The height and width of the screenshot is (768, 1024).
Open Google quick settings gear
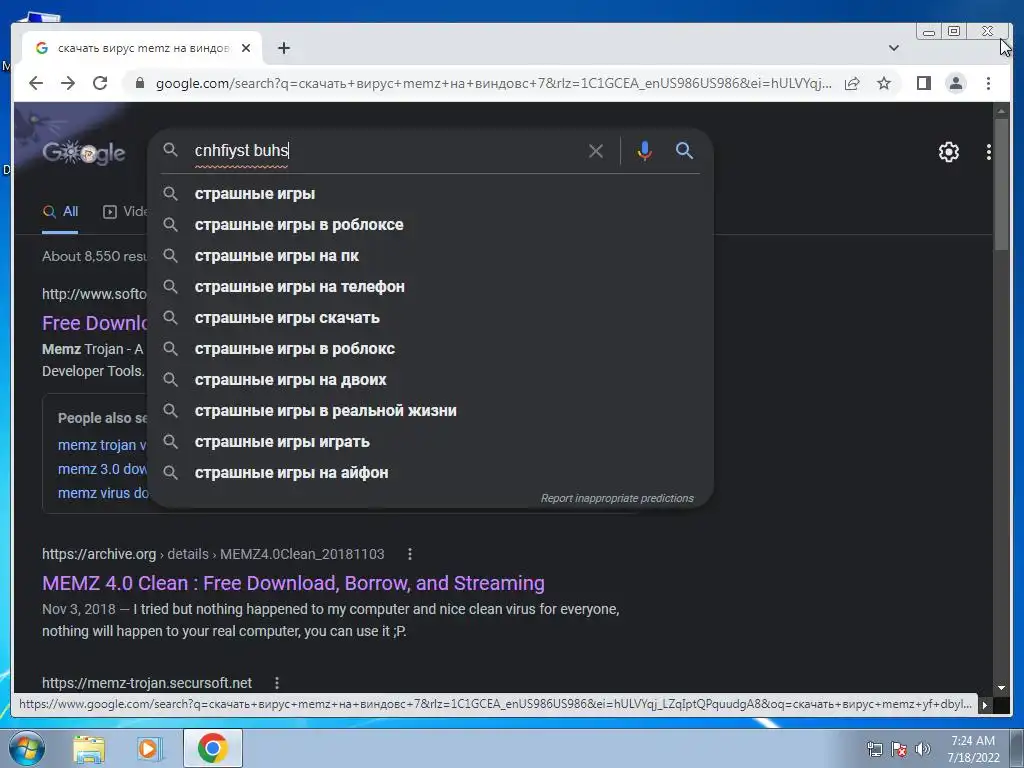(x=948, y=152)
